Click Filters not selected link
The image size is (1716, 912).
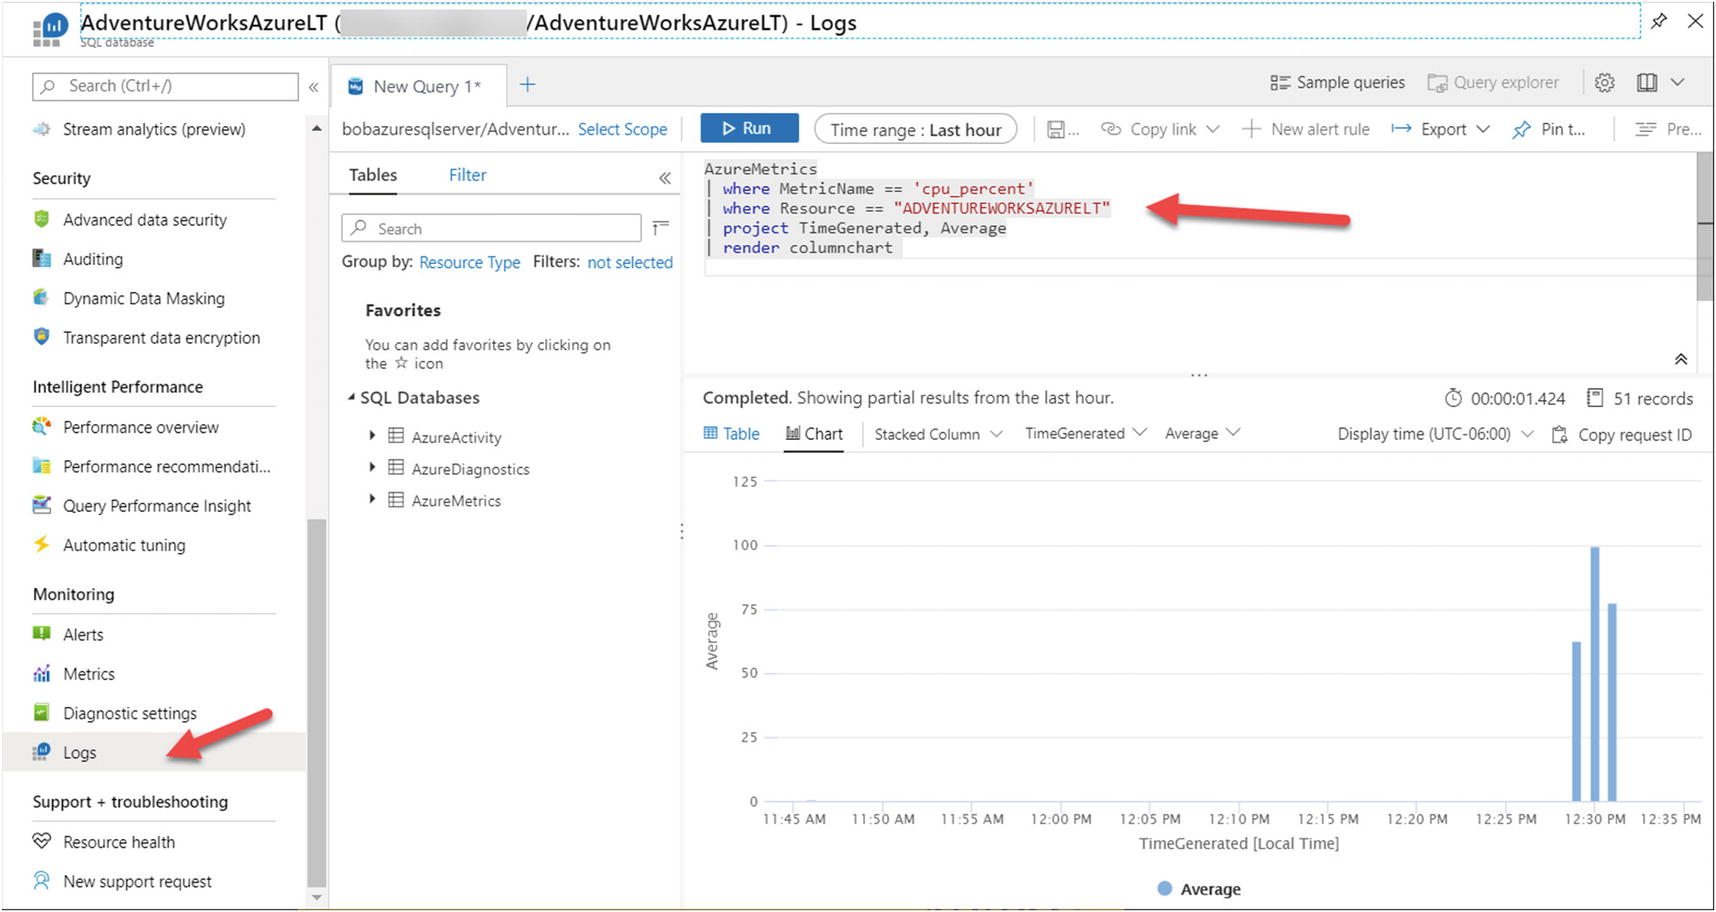click(x=630, y=262)
